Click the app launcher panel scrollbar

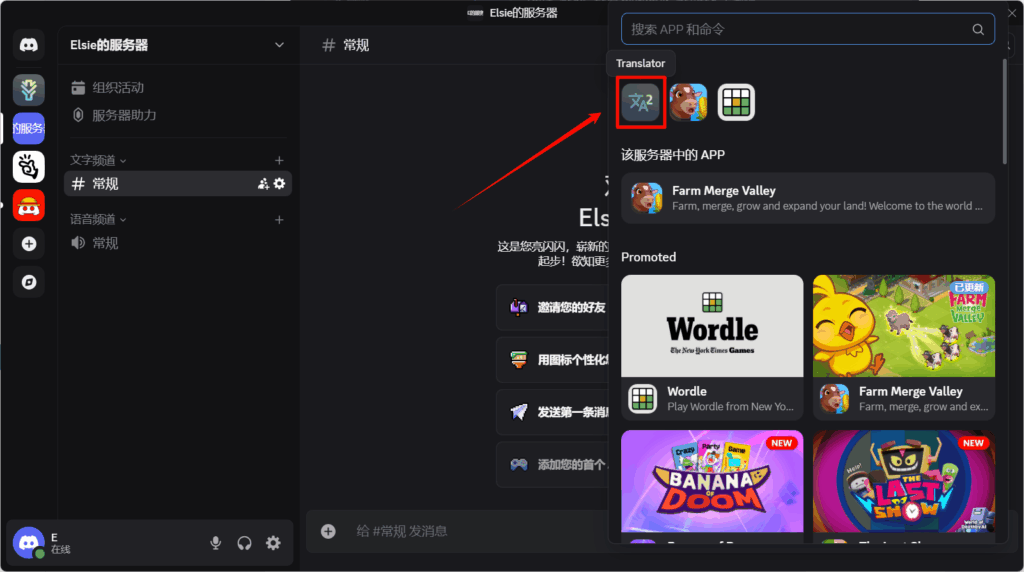point(1004,111)
